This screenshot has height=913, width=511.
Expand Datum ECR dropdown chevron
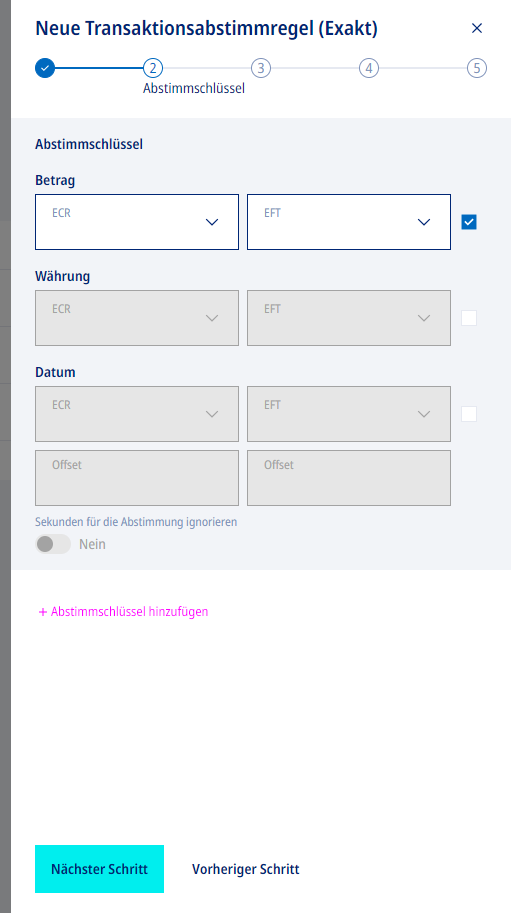tap(212, 414)
